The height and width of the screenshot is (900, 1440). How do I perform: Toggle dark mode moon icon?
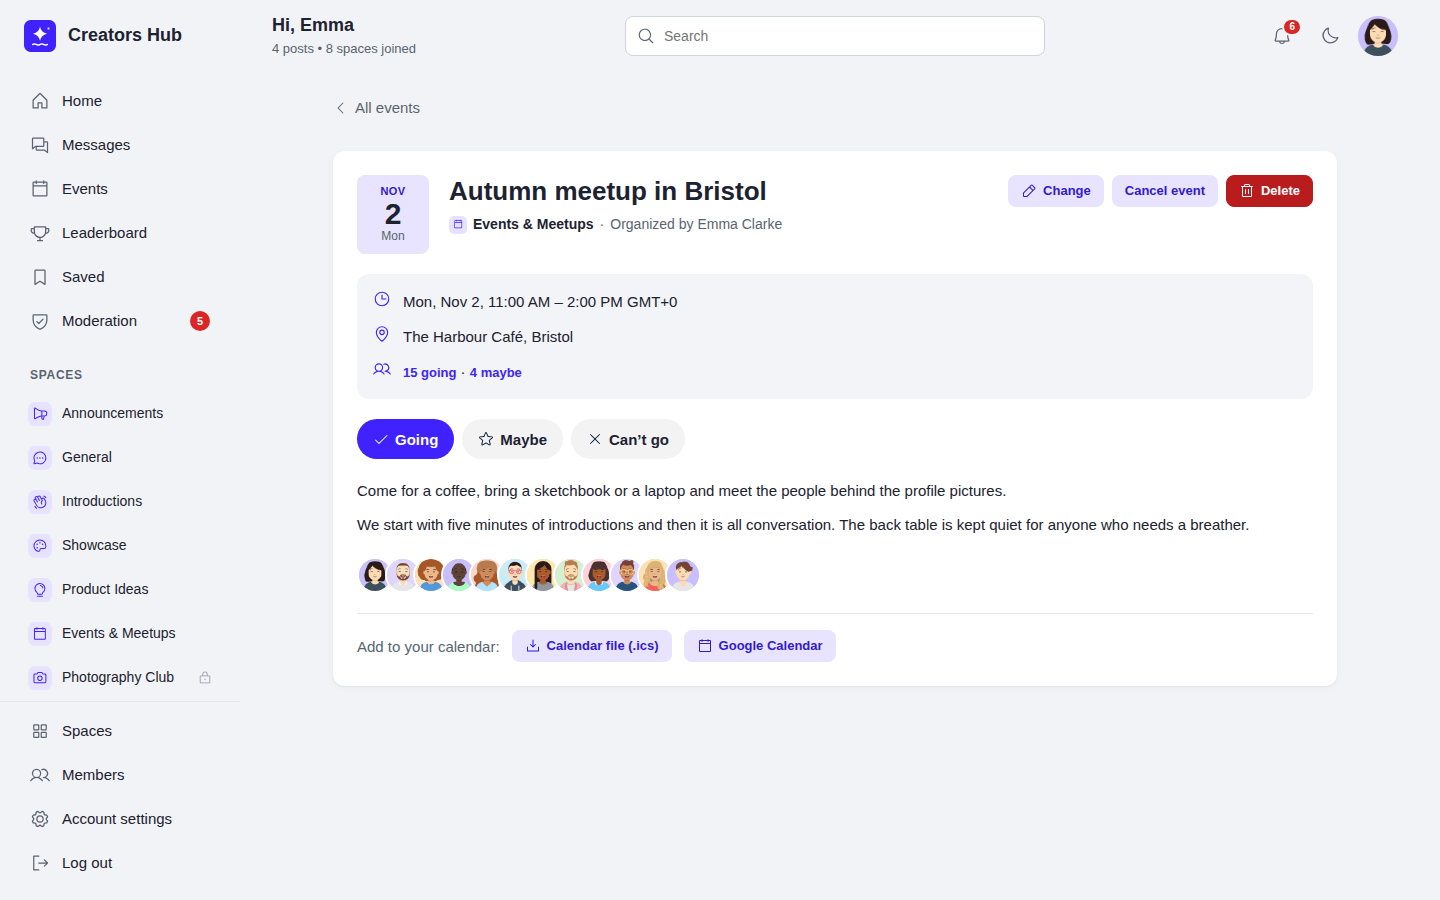(1330, 36)
